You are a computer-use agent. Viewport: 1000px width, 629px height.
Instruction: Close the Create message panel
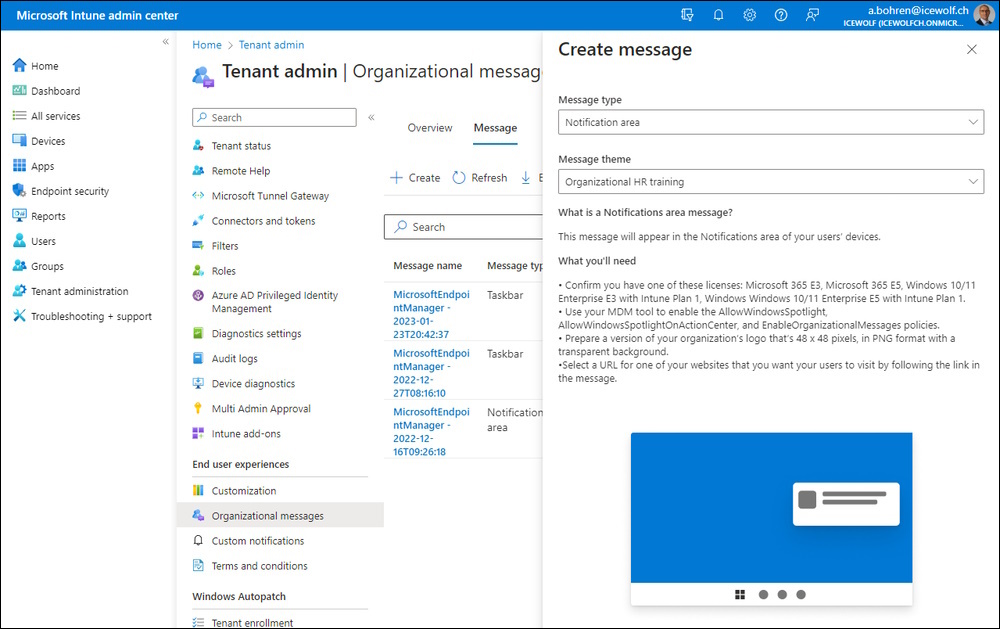click(971, 49)
